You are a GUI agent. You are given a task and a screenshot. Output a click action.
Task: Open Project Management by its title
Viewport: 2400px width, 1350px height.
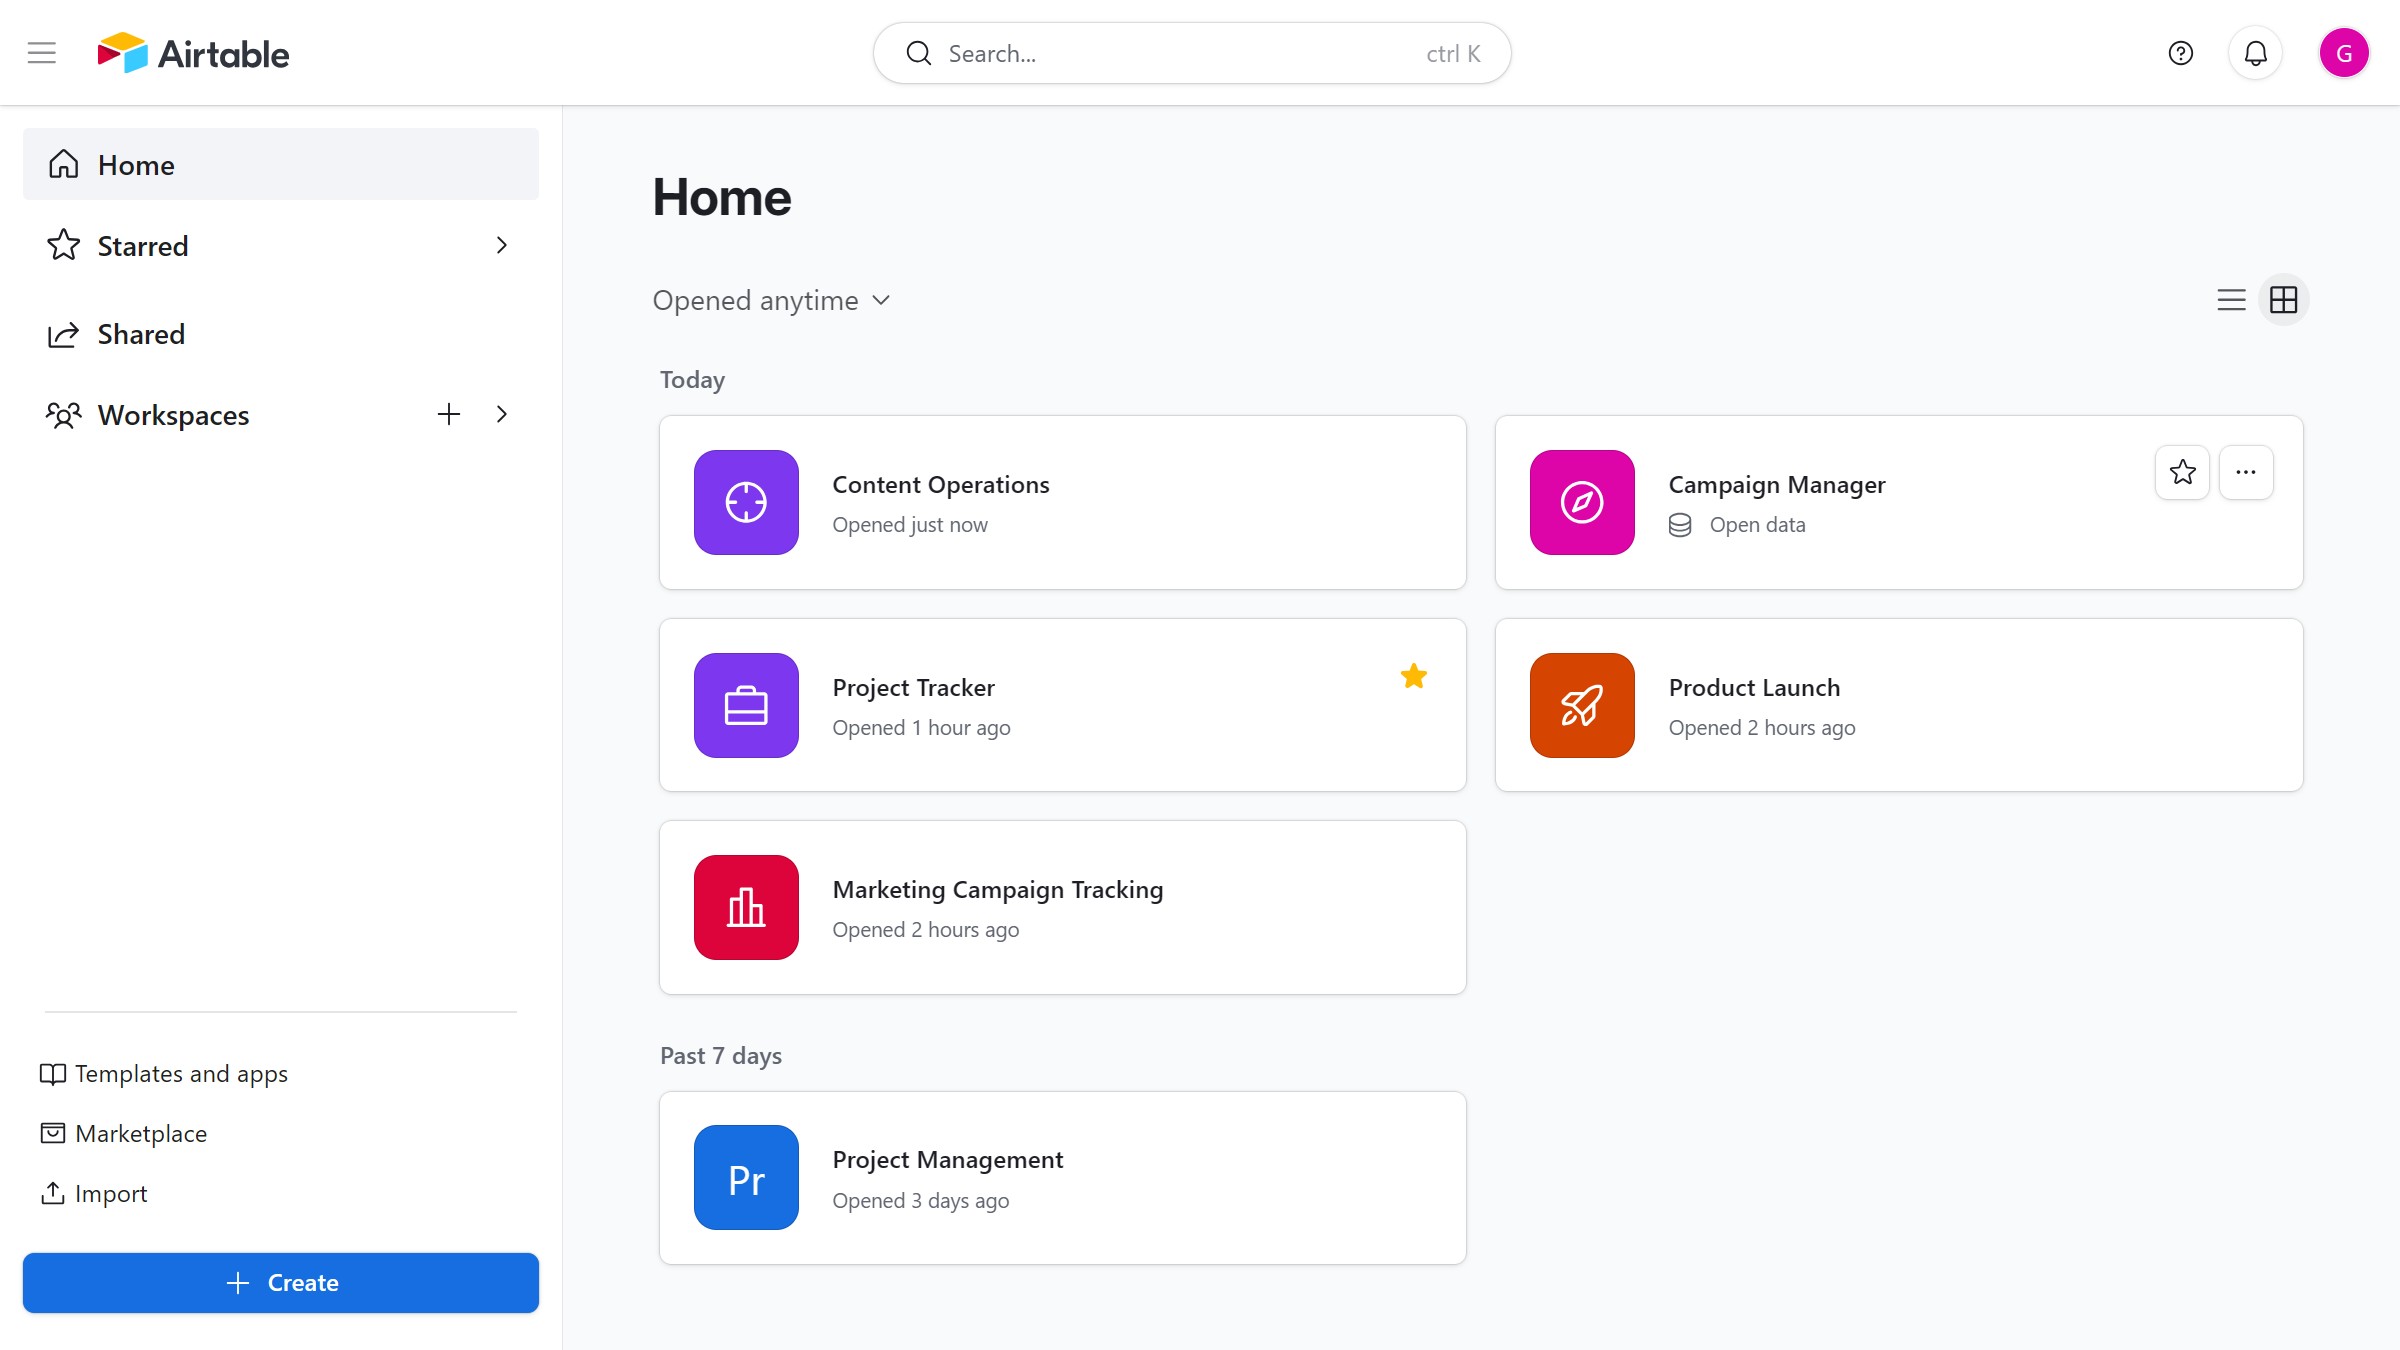point(948,1159)
